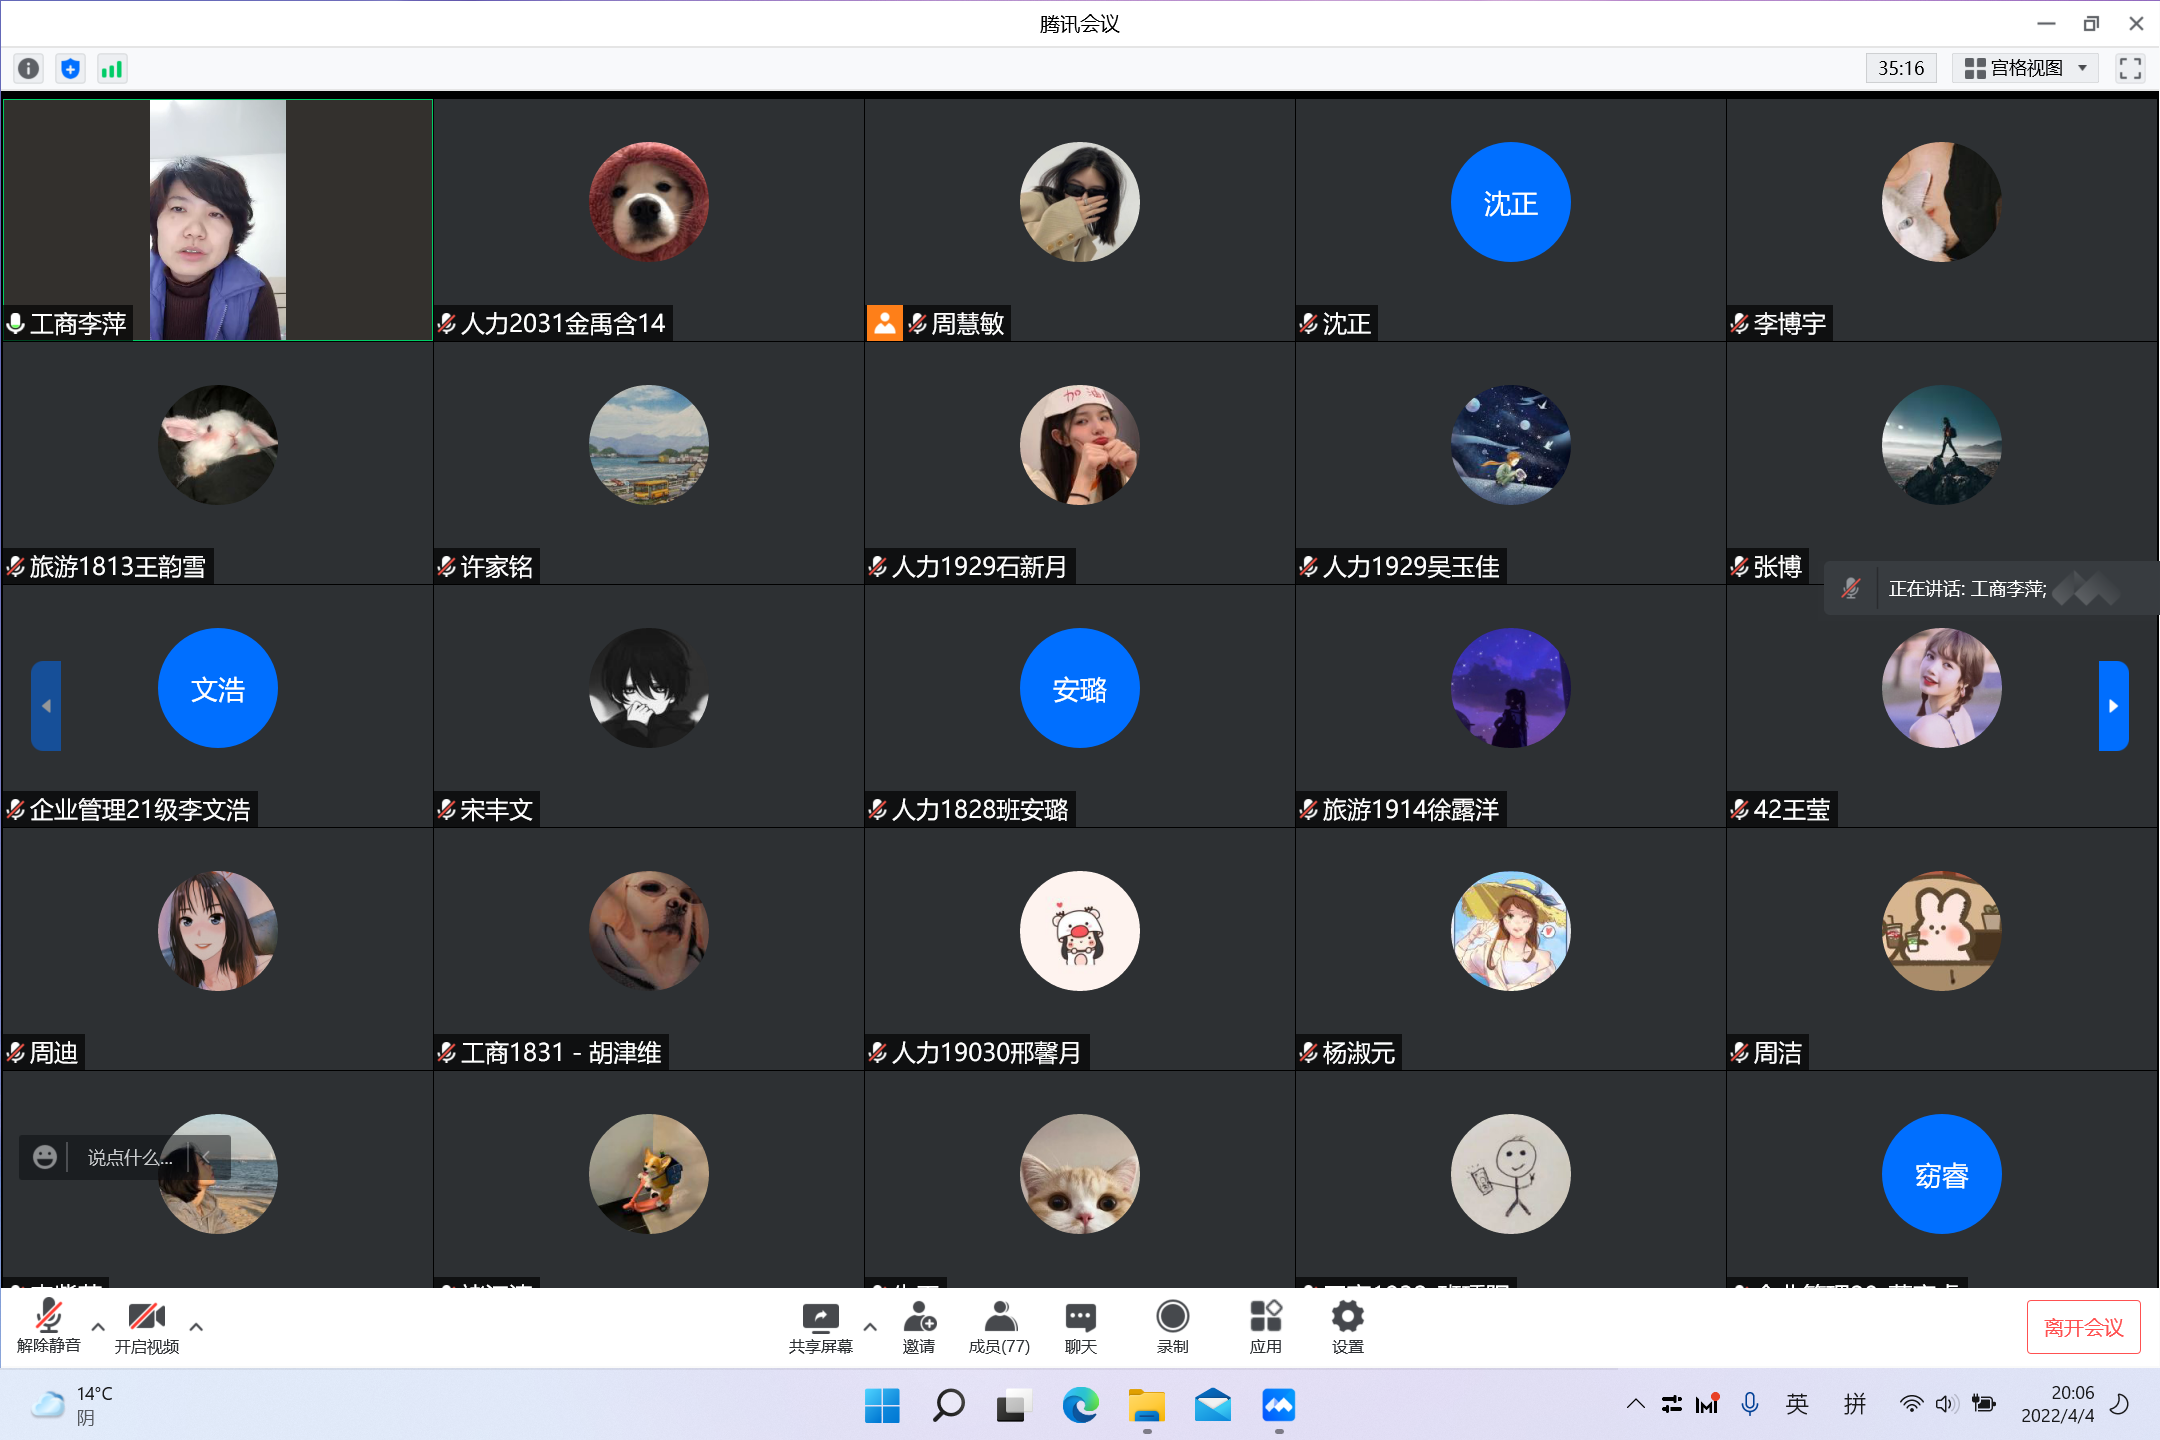Click the leave meeting button

point(2083,1327)
